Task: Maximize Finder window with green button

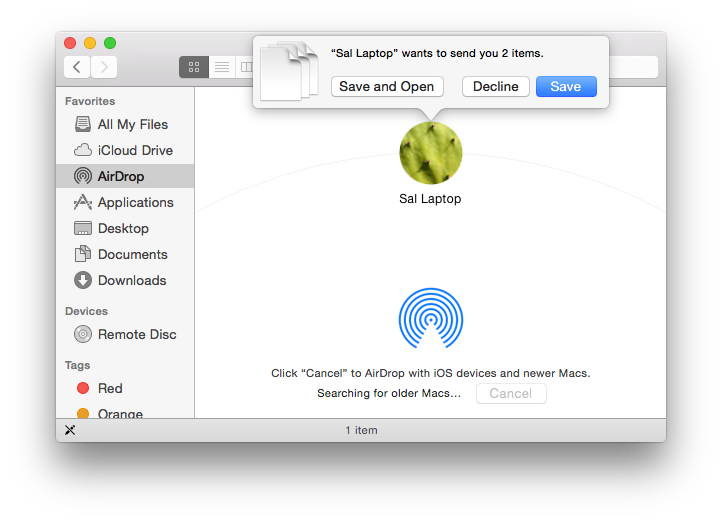Action: pos(110,43)
